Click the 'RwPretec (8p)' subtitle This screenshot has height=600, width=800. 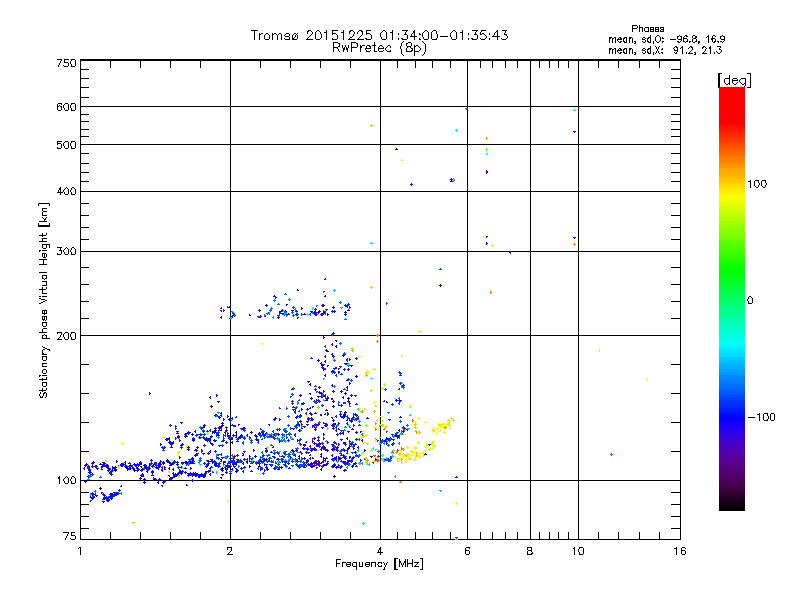pos(379,48)
